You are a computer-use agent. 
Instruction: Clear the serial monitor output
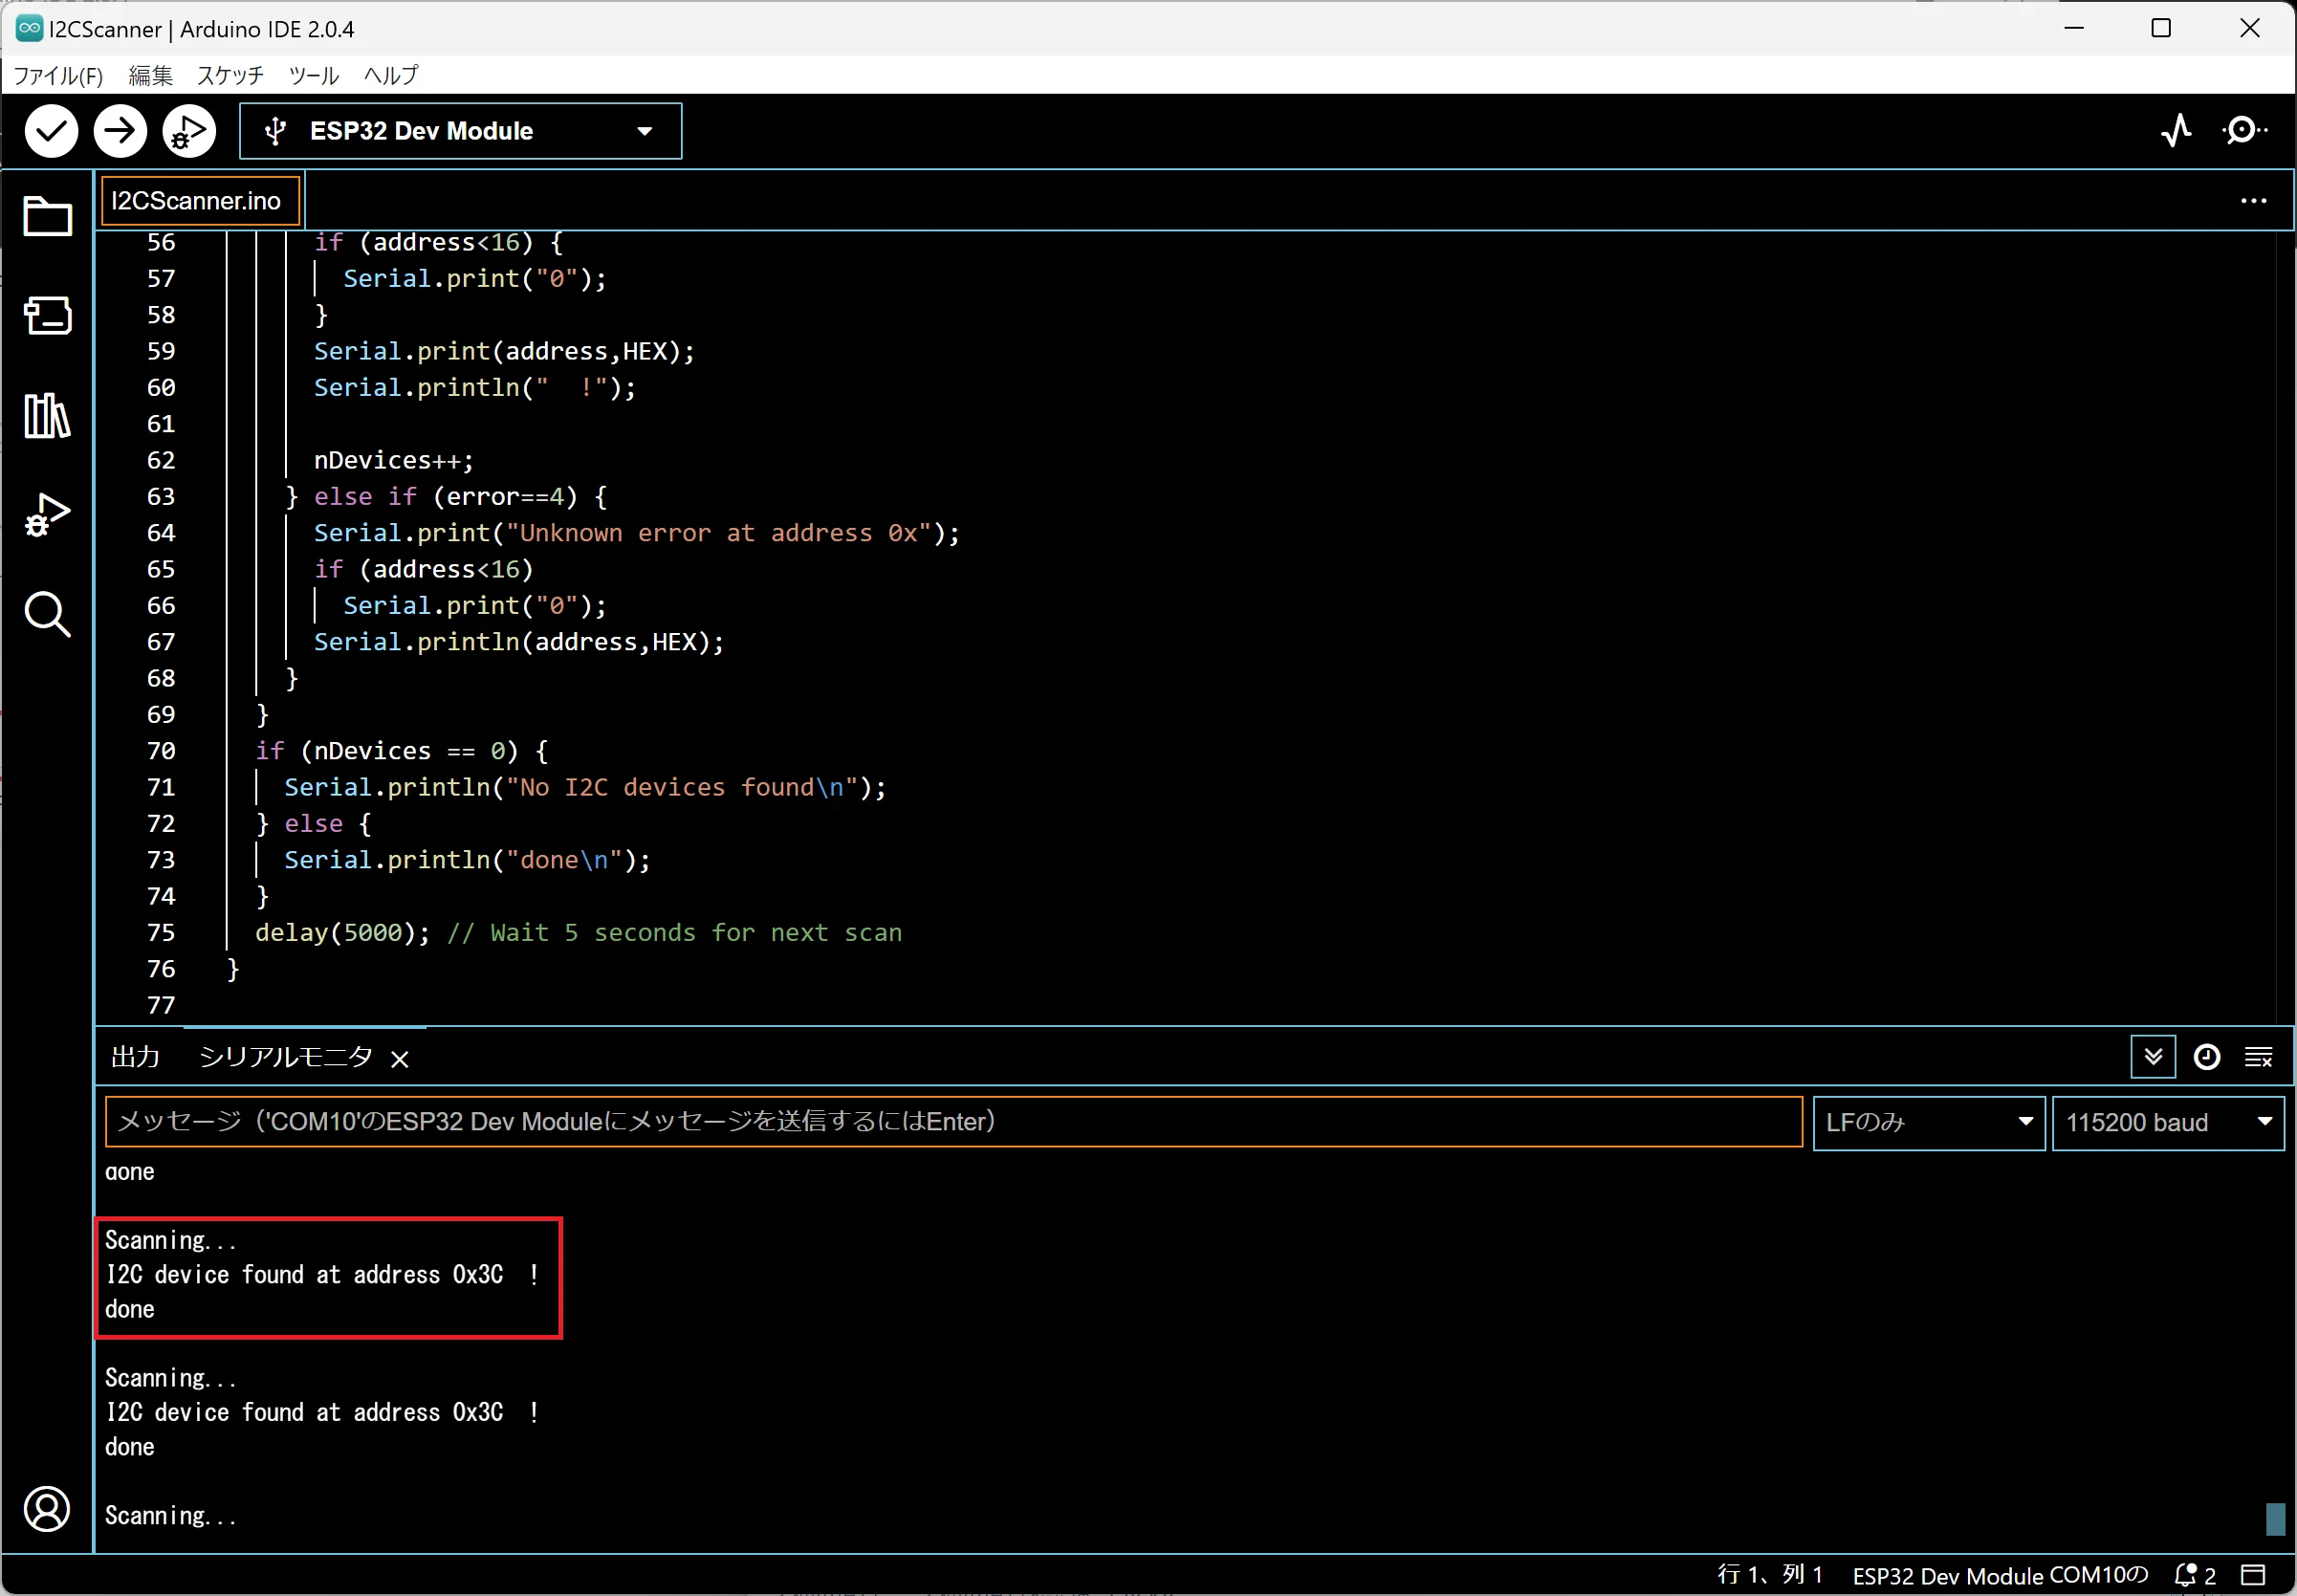pyautogui.click(x=2258, y=1057)
